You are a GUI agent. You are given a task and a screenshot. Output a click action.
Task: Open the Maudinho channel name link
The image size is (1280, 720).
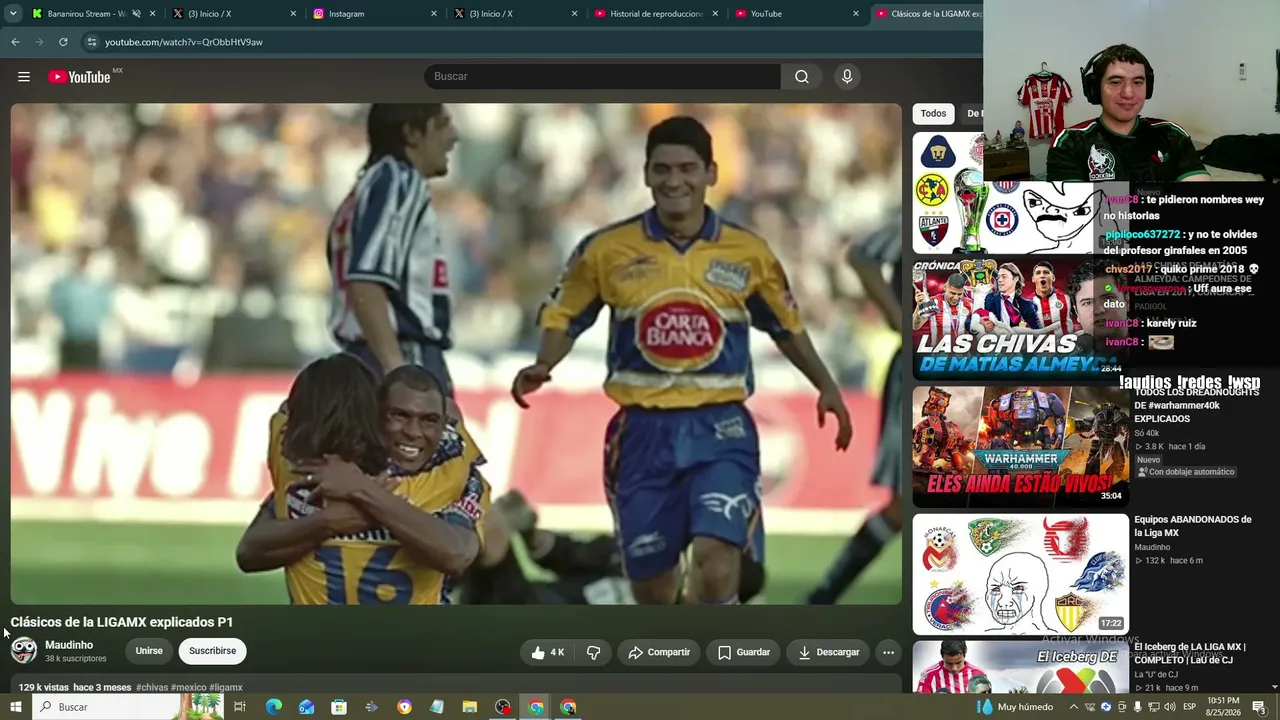coord(69,645)
